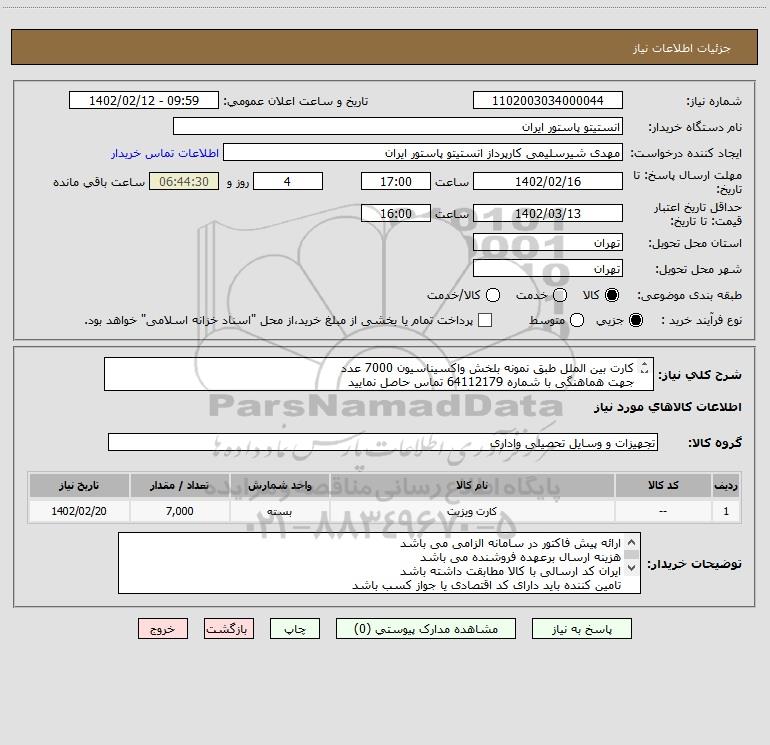Toggle the Islamic treasury payment checkbox
Image resolution: width=770 pixels, height=745 pixels.
click(x=485, y=320)
